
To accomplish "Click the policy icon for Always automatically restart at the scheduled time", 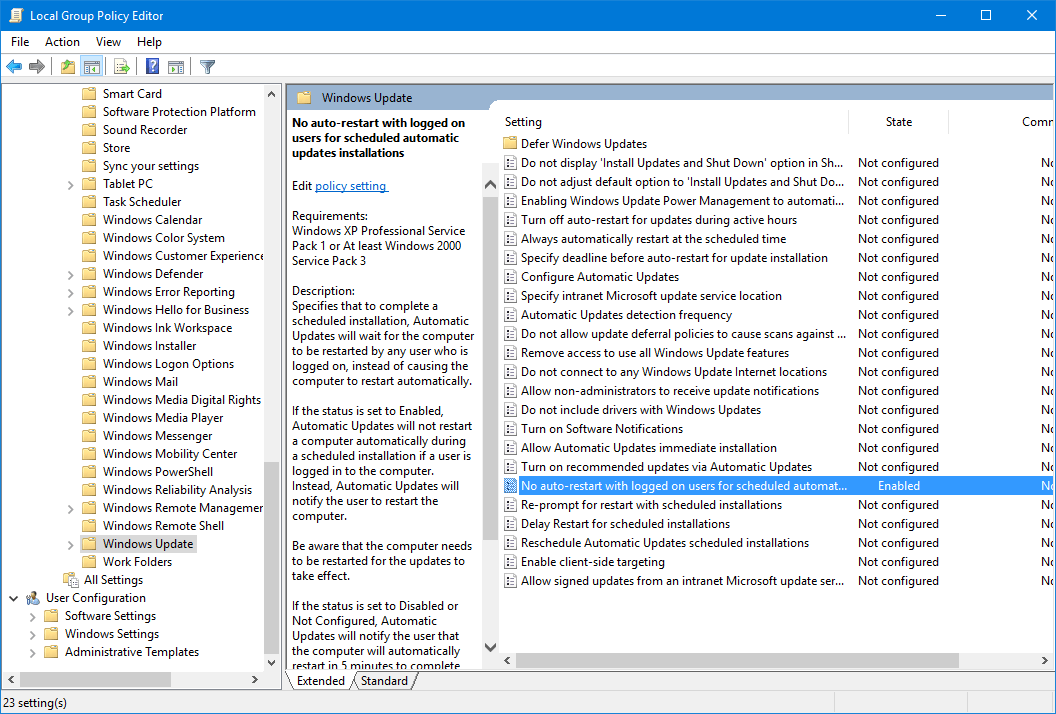I will click(x=510, y=238).
